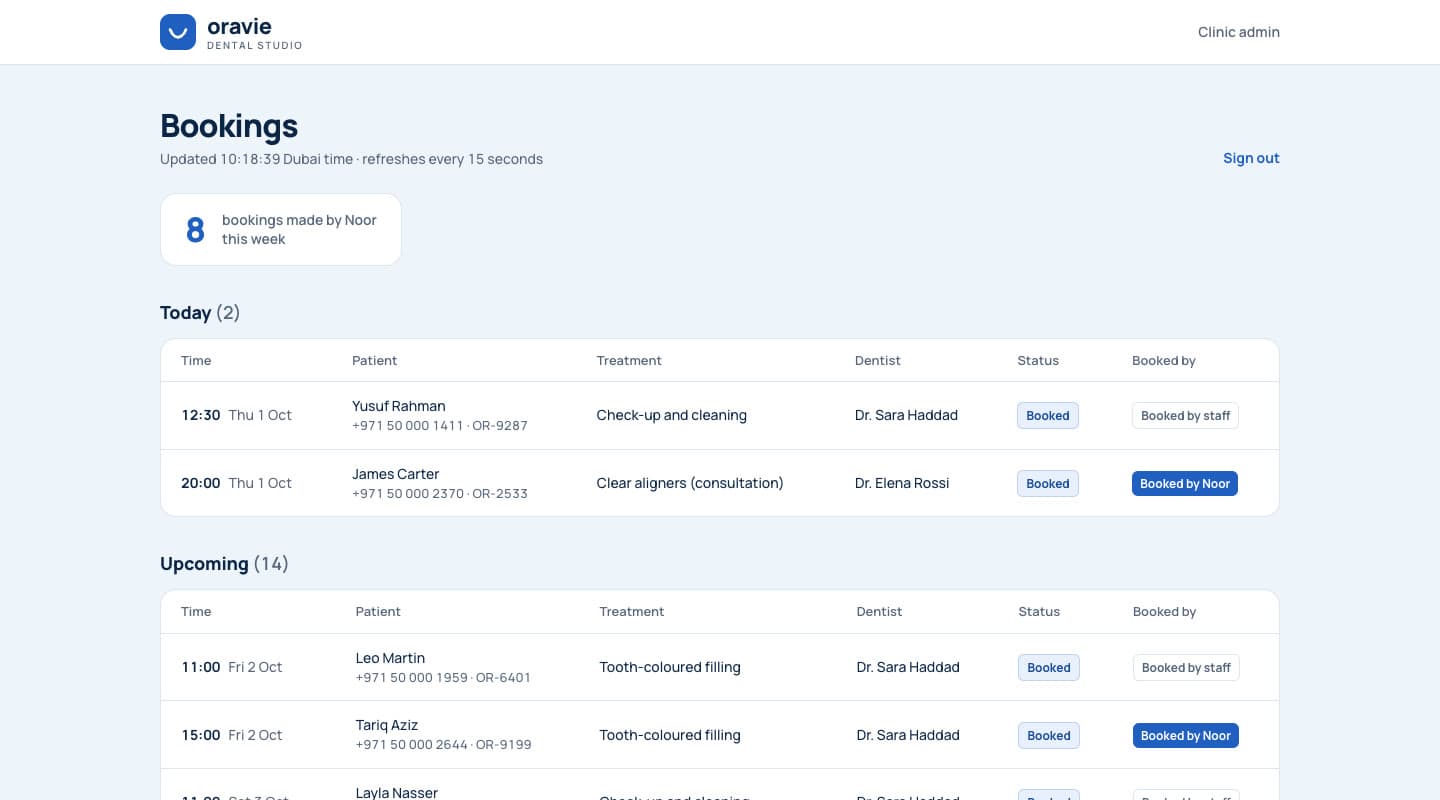Click the oravie Dental Studio wordmark

[254, 32]
